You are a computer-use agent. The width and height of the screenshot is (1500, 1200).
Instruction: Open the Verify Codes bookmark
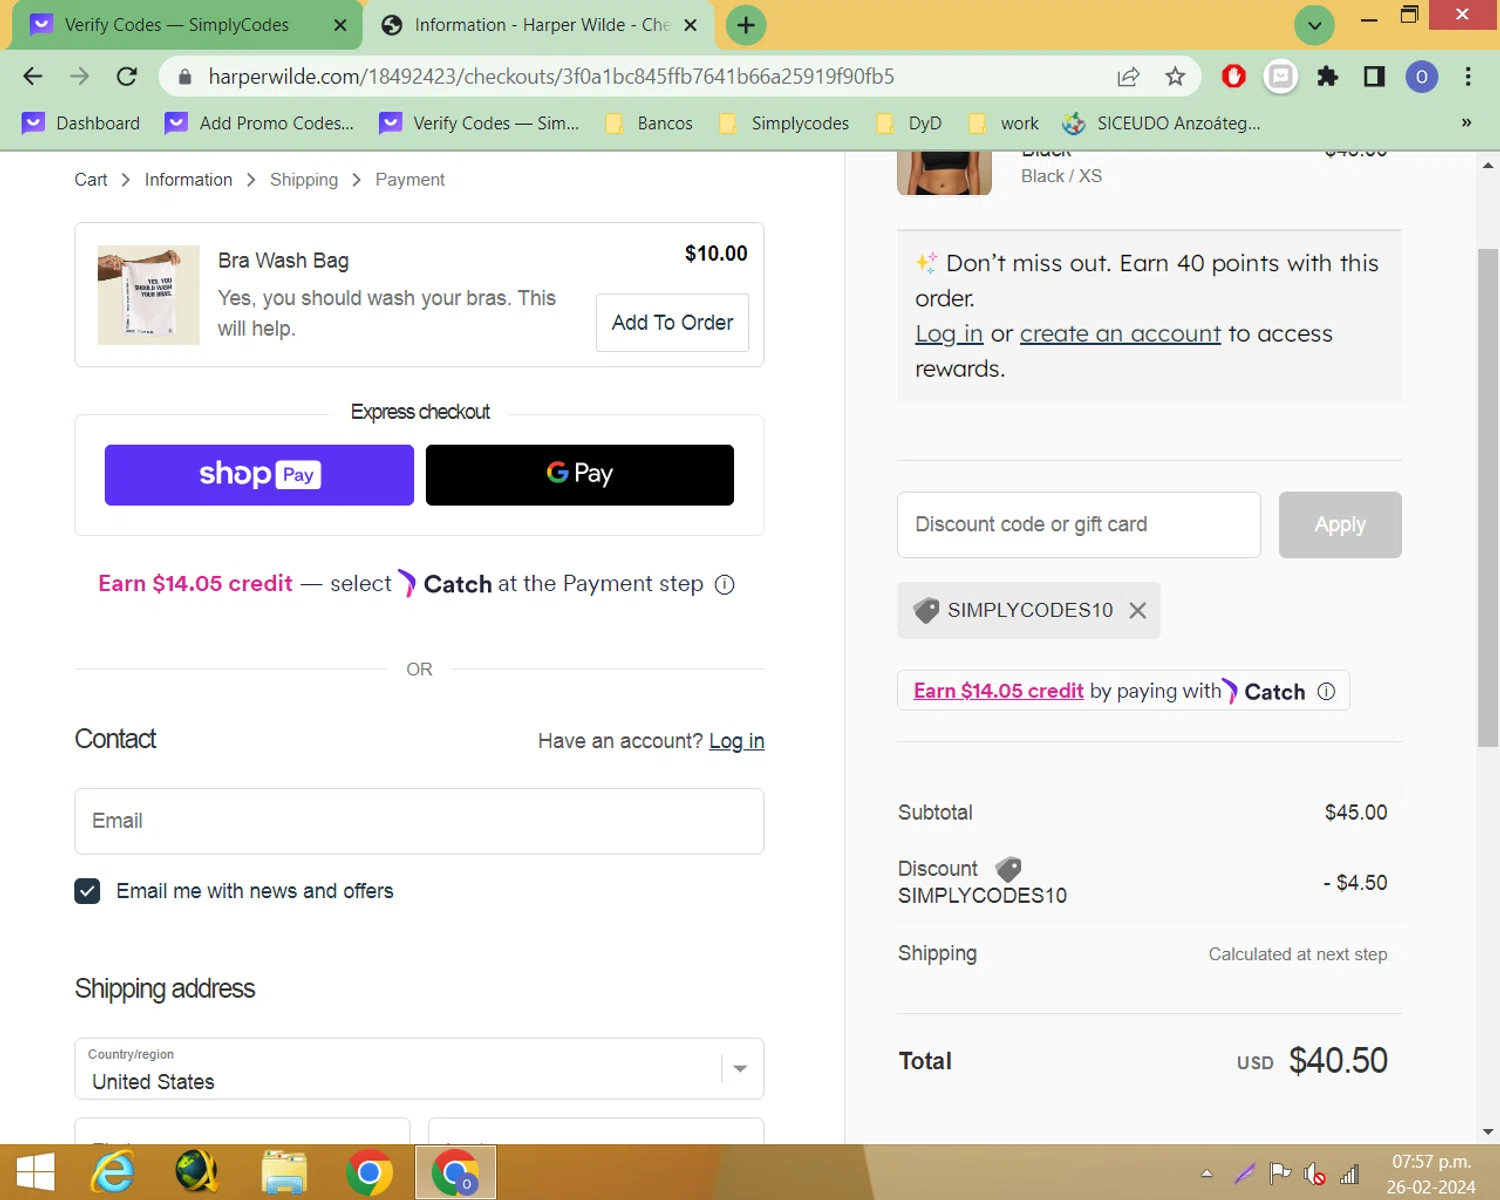[479, 123]
